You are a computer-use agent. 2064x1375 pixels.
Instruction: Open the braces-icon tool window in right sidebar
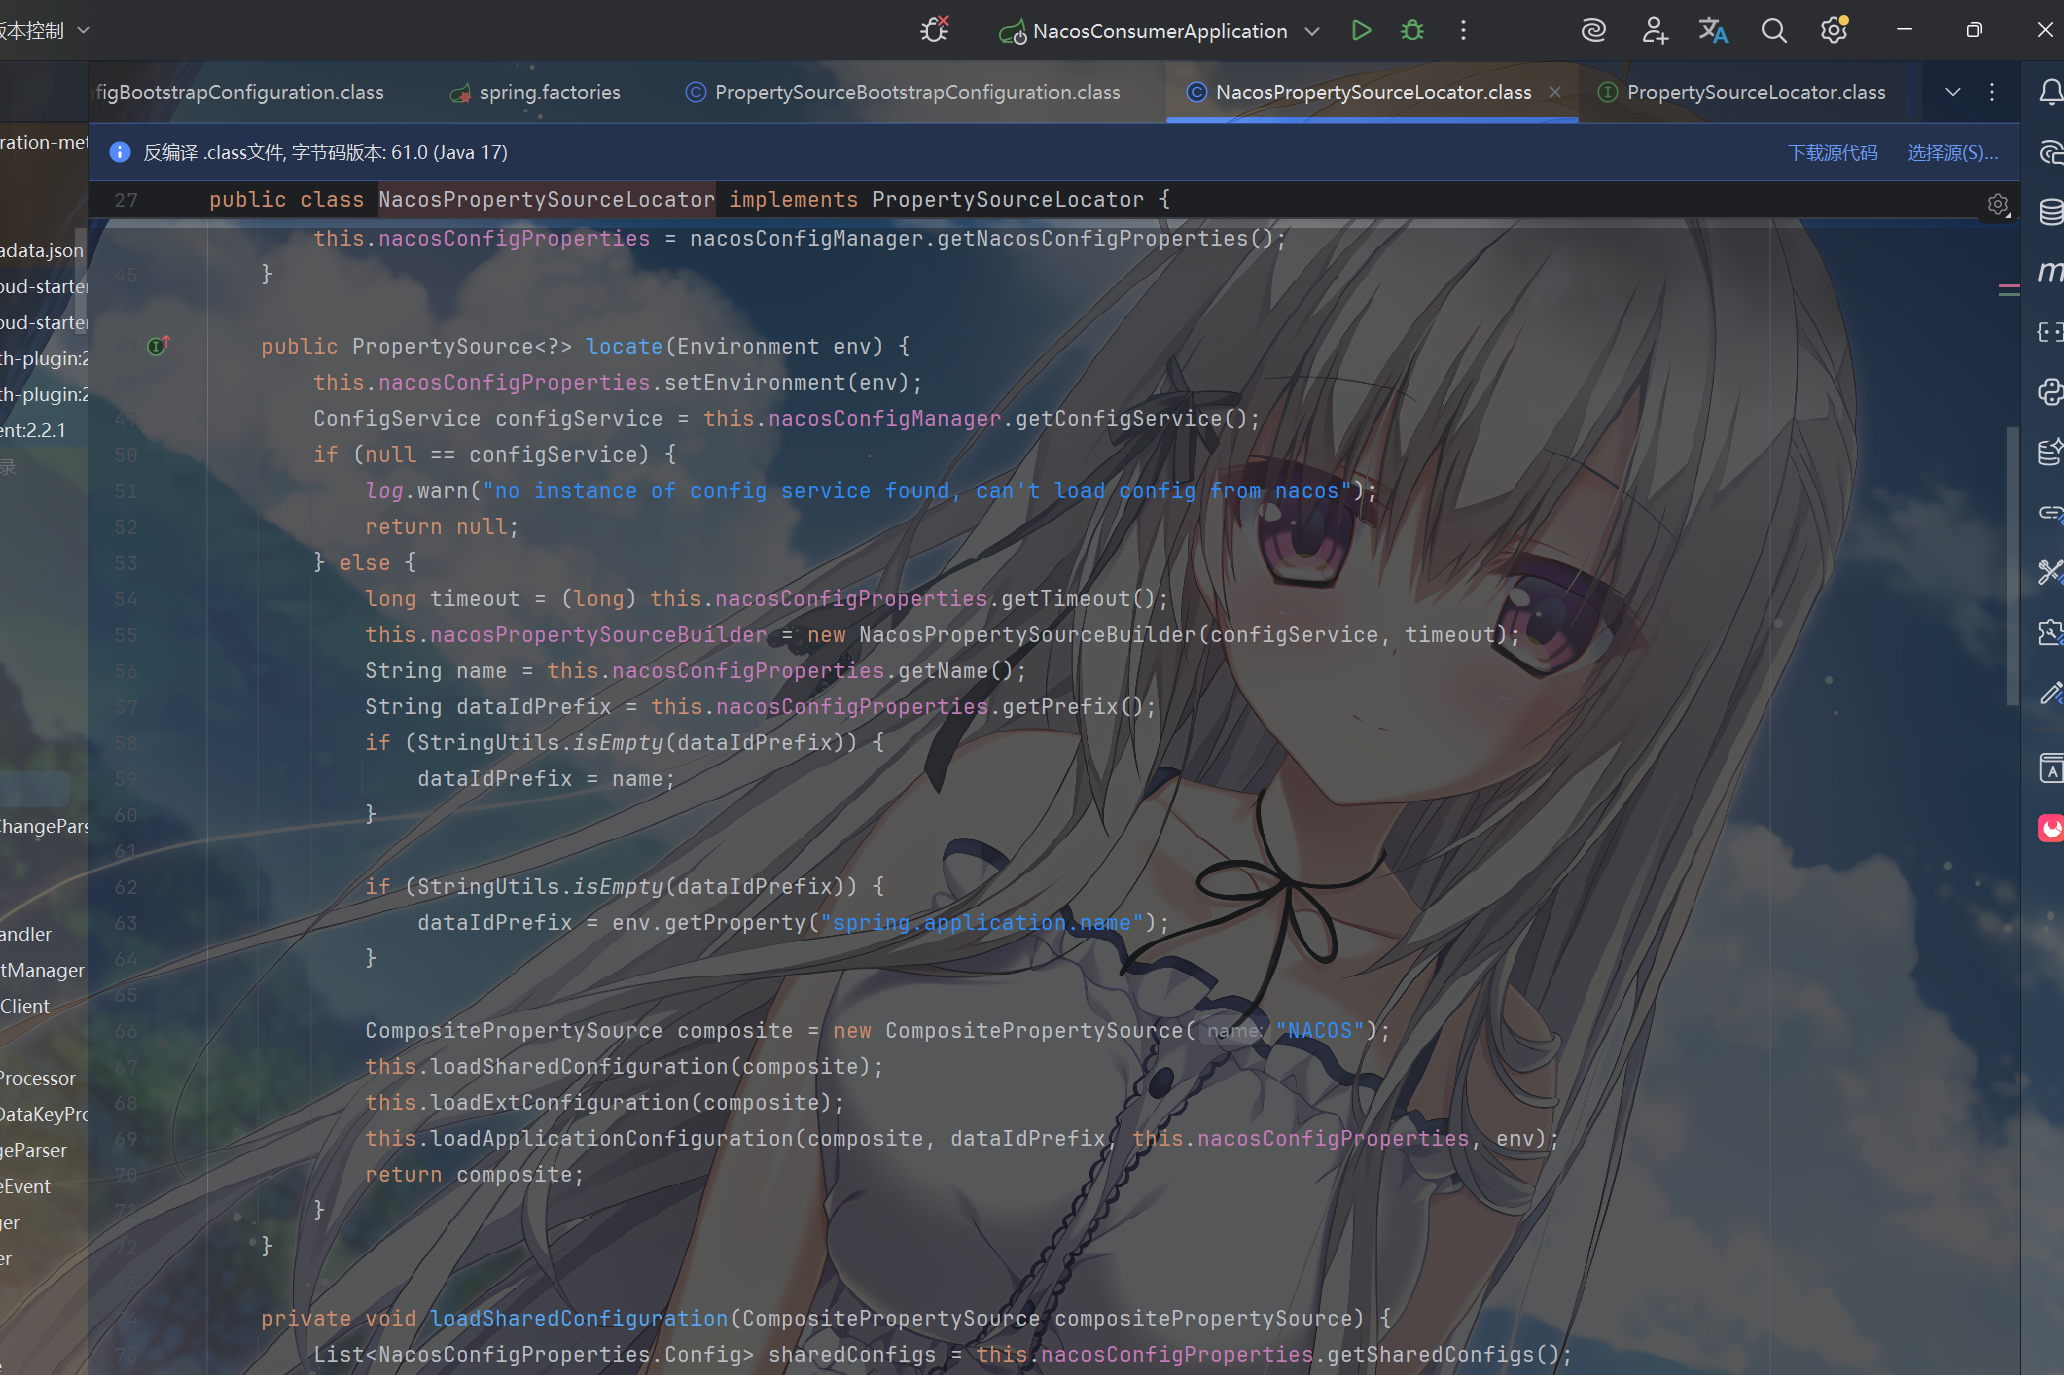(x=2050, y=332)
